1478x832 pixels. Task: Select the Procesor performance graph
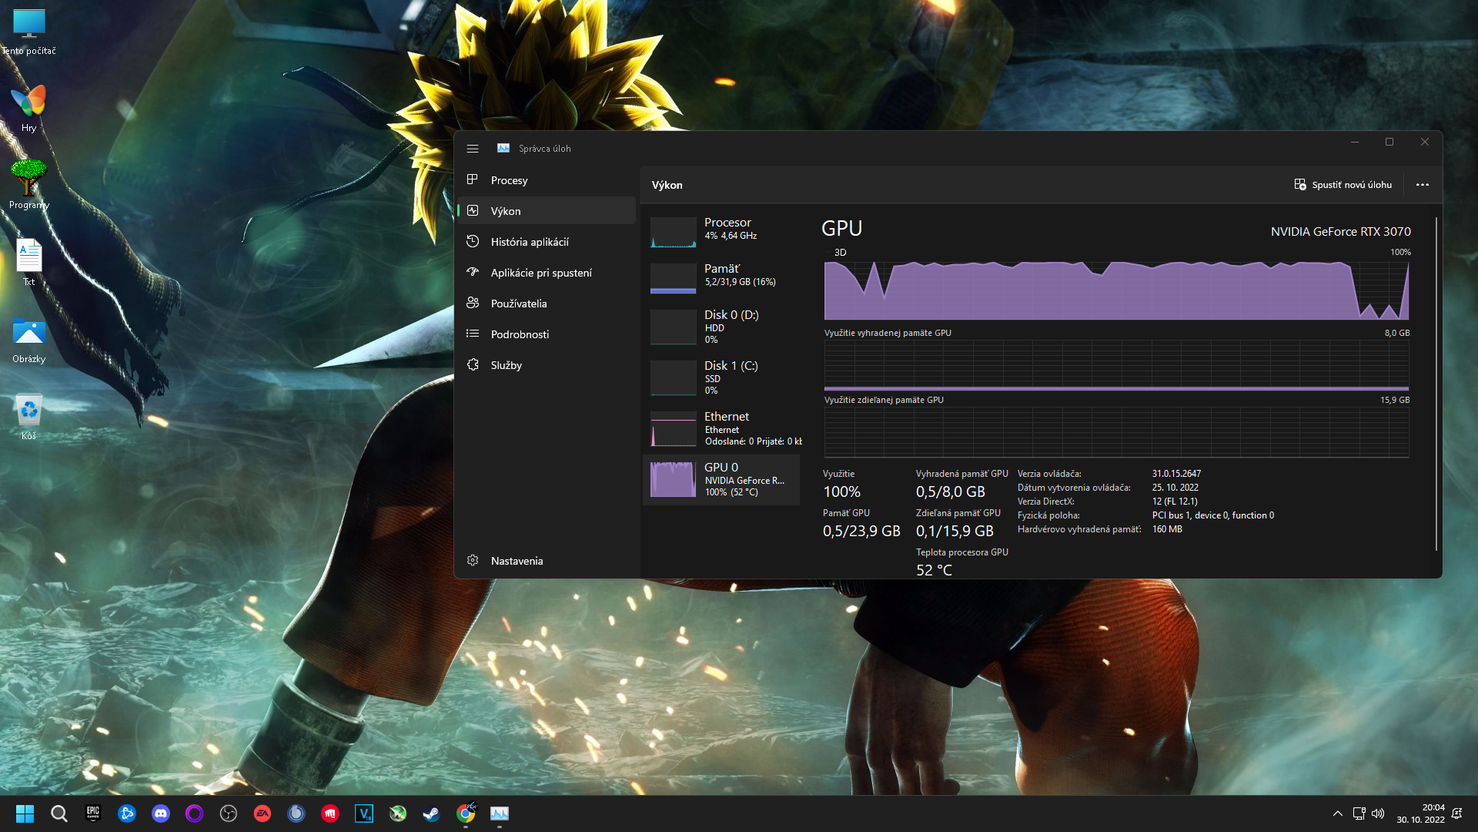[x=722, y=230]
